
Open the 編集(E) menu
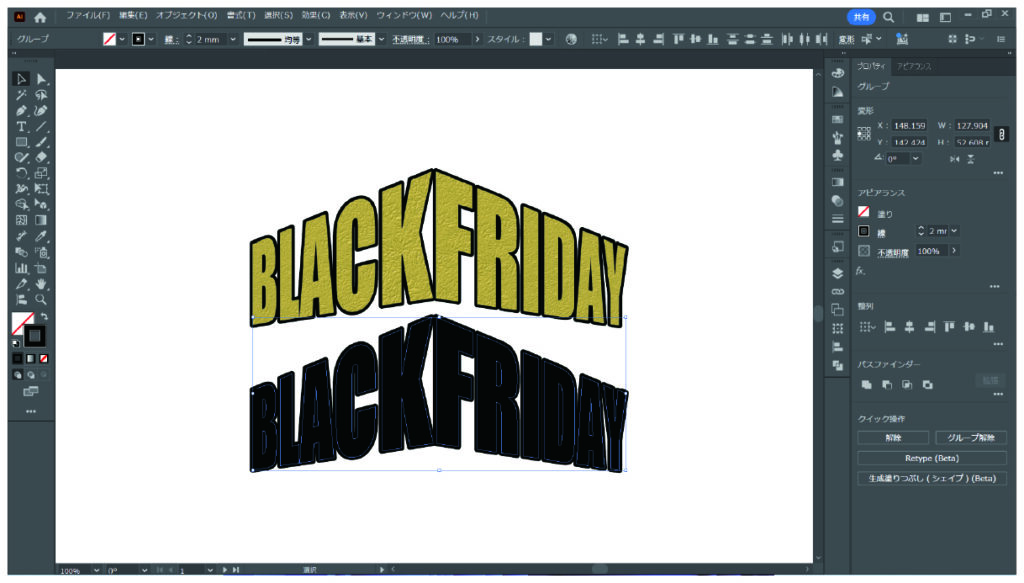133,15
